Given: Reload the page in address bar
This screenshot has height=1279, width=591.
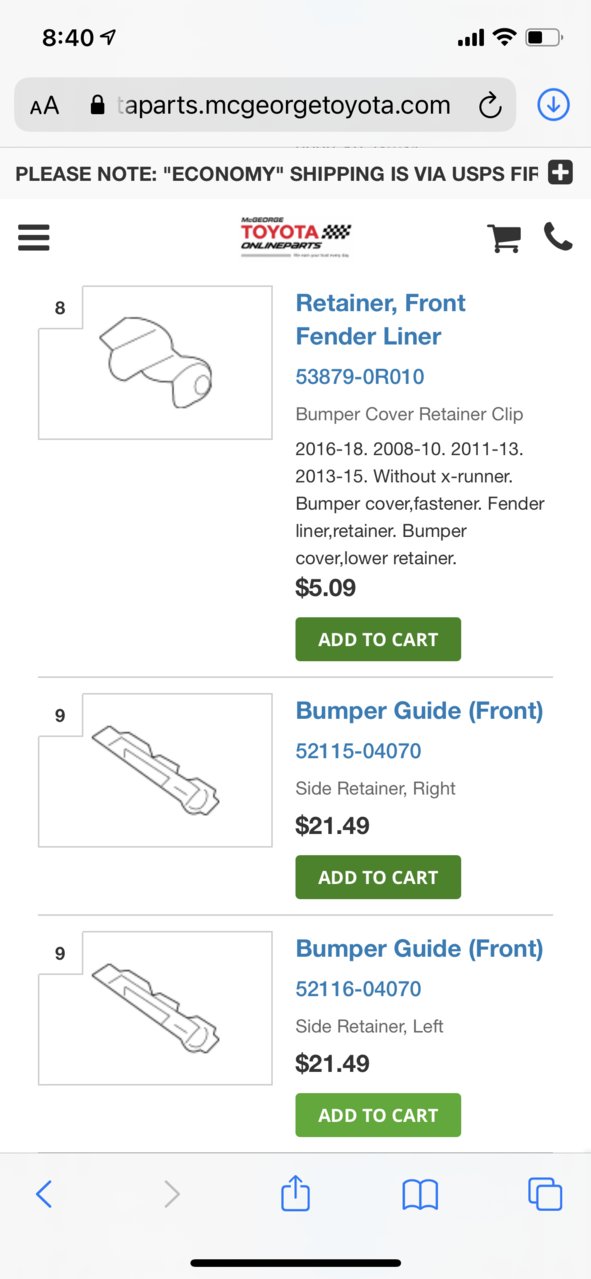Looking at the screenshot, I should click(489, 105).
